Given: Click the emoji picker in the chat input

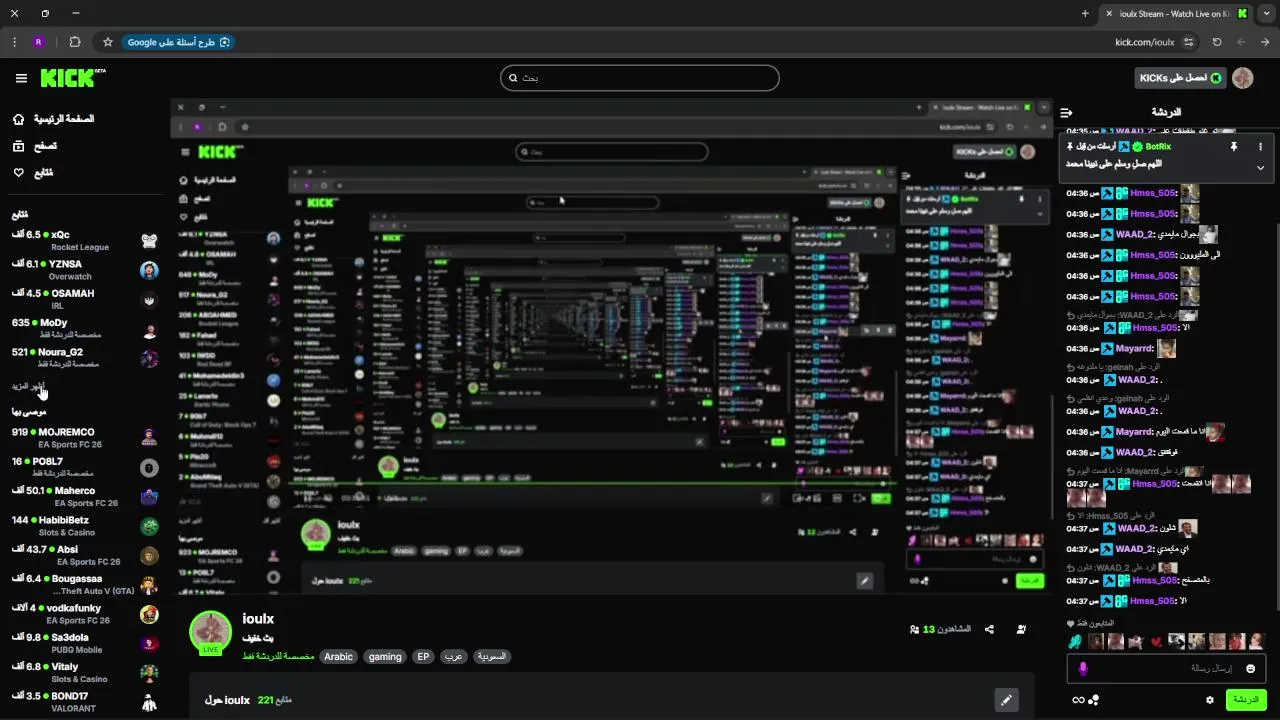Looking at the screenshot, I should (x=1250, y=668).
